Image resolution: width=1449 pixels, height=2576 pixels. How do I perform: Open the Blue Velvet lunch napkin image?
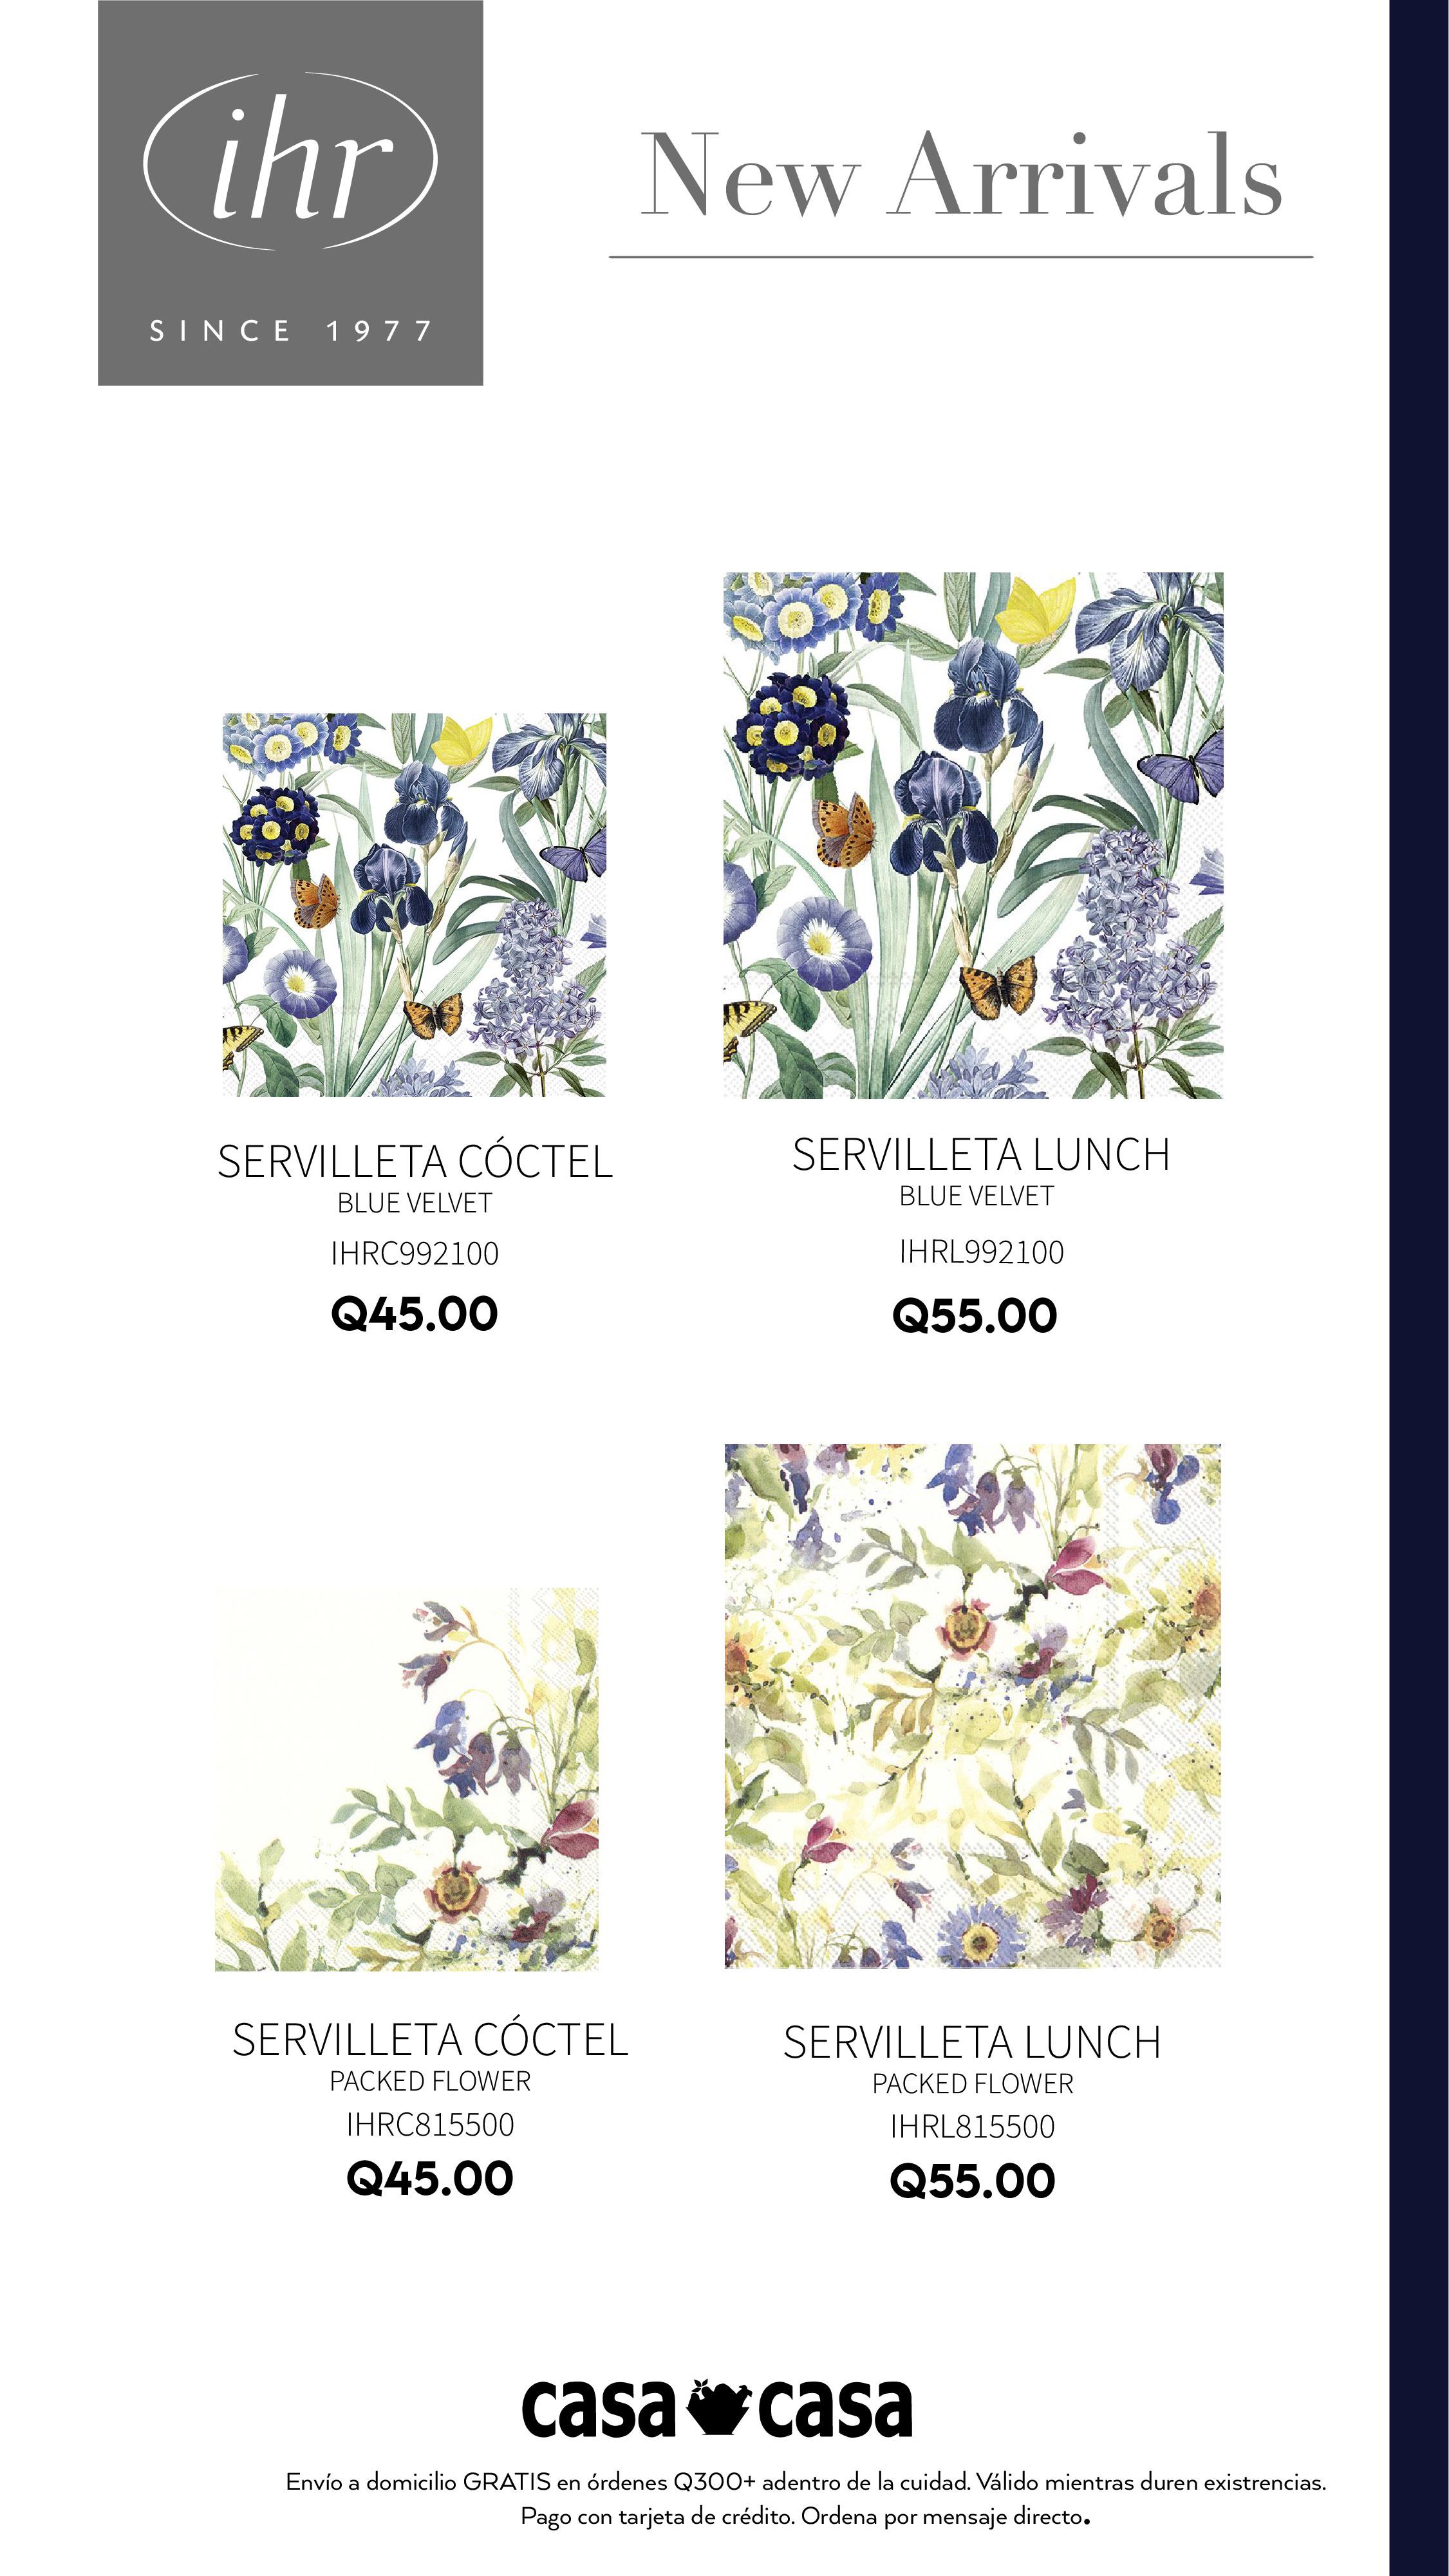(x=973, y=835)
